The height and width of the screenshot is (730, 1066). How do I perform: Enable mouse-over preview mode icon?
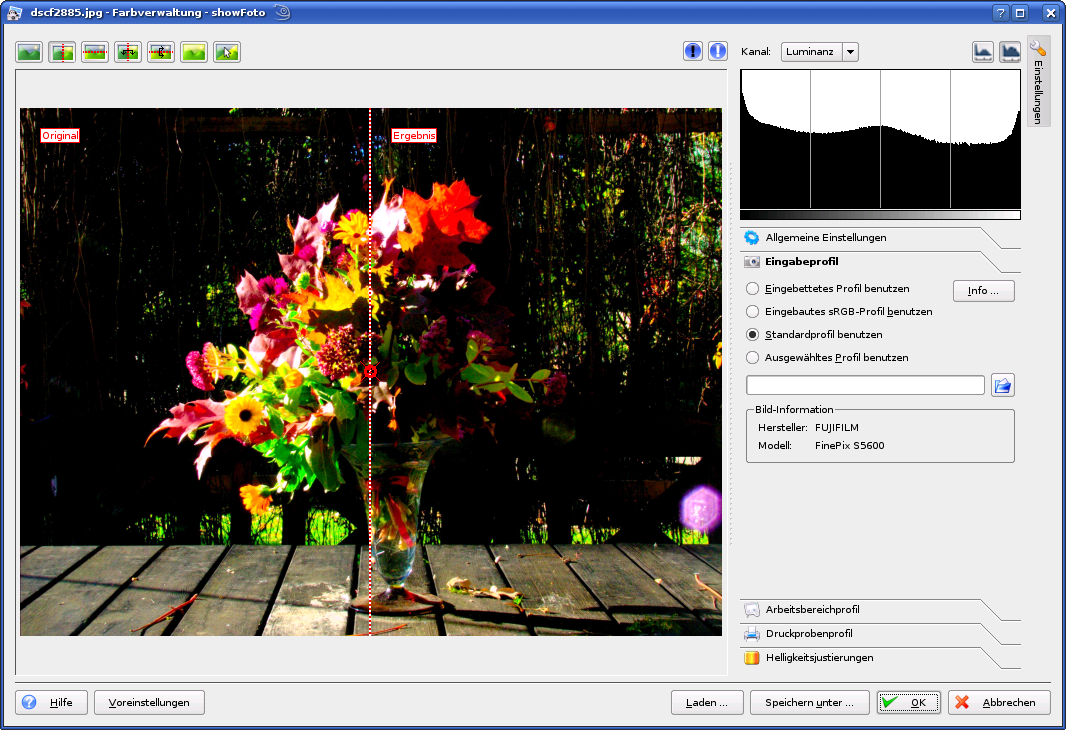pos(227,52)
